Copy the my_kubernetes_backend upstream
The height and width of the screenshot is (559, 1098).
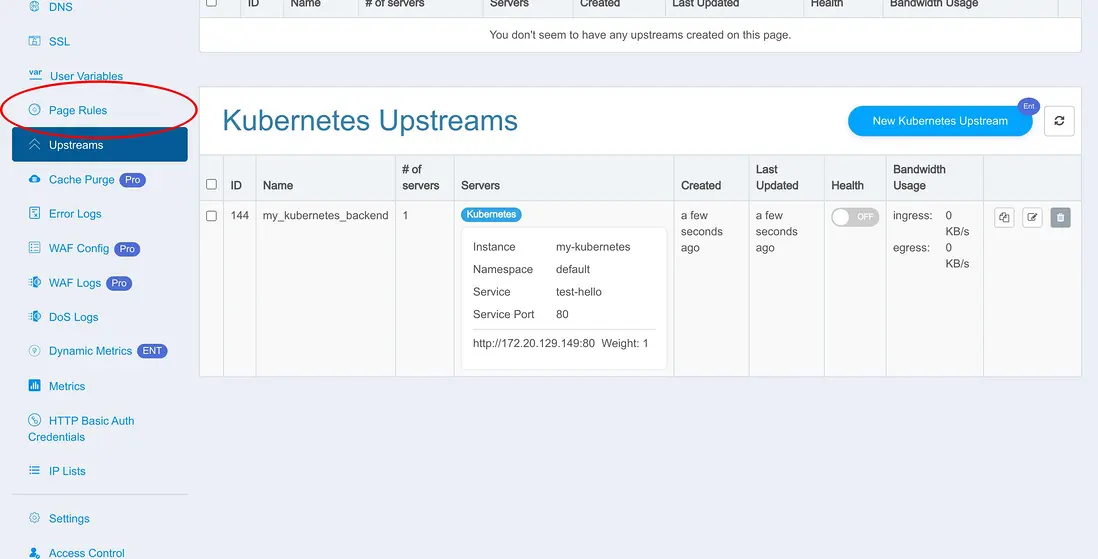pos(1004,217)
